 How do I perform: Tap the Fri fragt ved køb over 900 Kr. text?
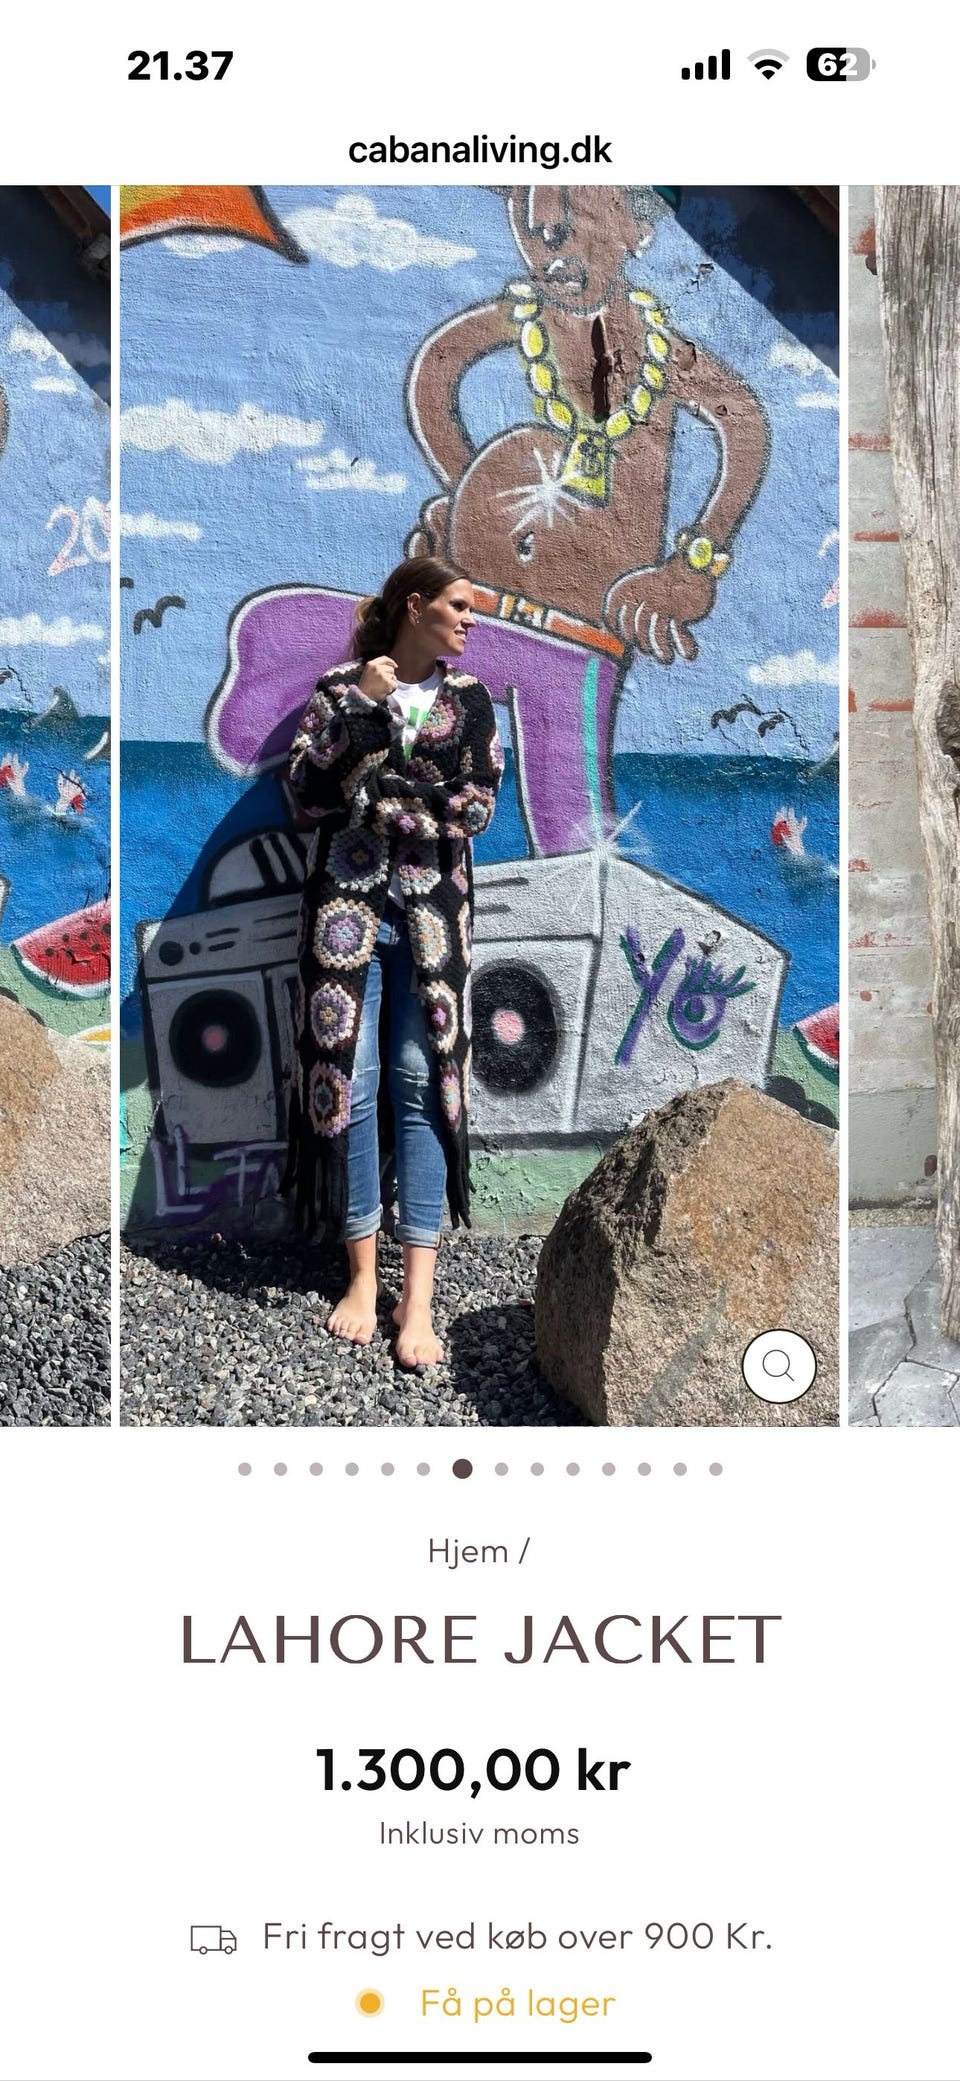pos(517,1937)
